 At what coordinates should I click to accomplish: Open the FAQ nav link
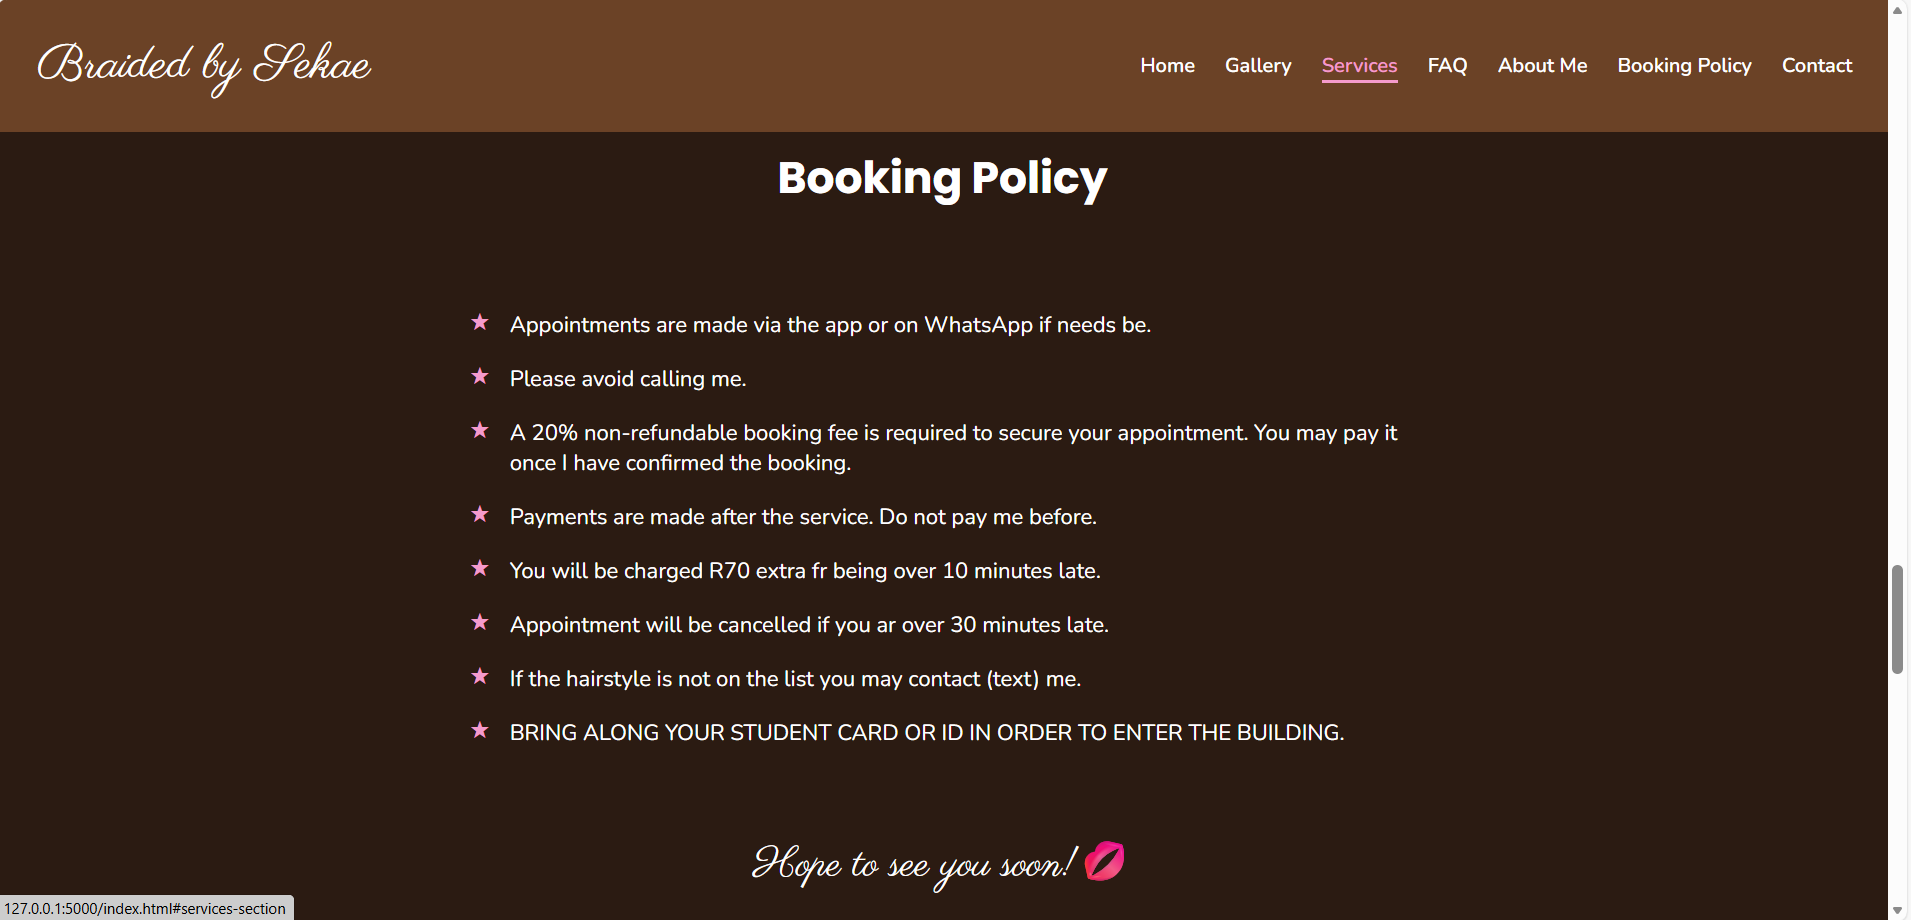coord(1447,66)
